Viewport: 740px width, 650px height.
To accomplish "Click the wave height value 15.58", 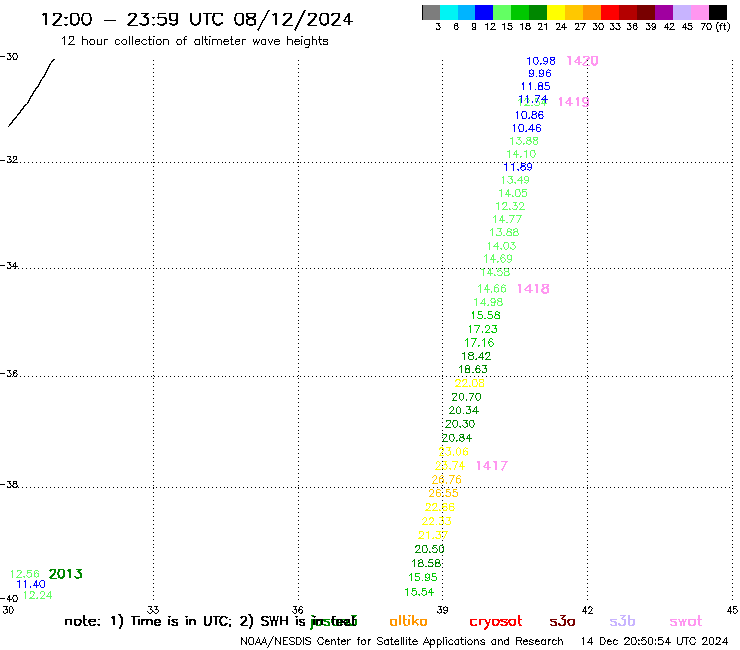I will [x=486, y=315].
